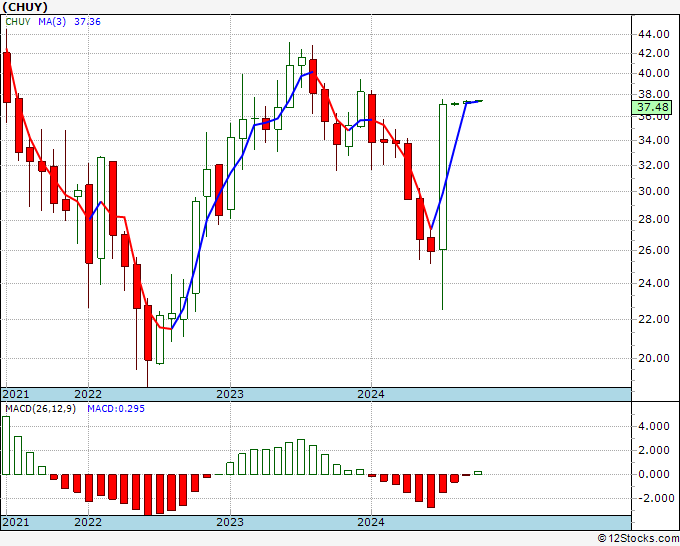Click 2023 on the price chart timeline
The height and width of the screenshot is (546, 680).
230,394
